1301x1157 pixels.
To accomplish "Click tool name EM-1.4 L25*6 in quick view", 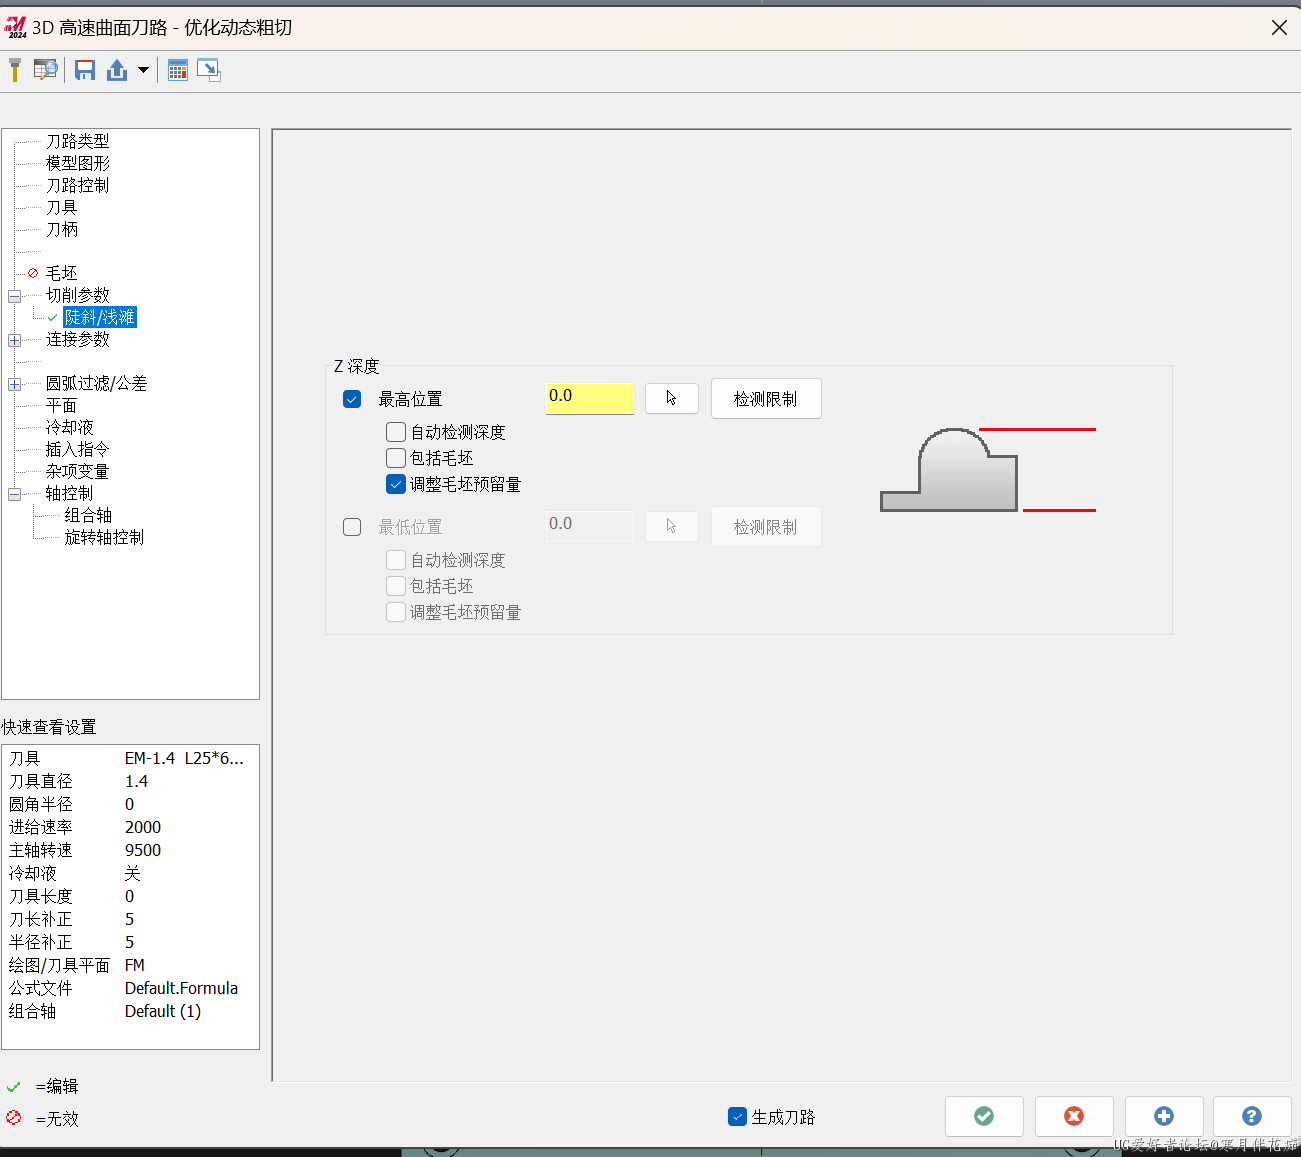I will (x=184, y=758).
